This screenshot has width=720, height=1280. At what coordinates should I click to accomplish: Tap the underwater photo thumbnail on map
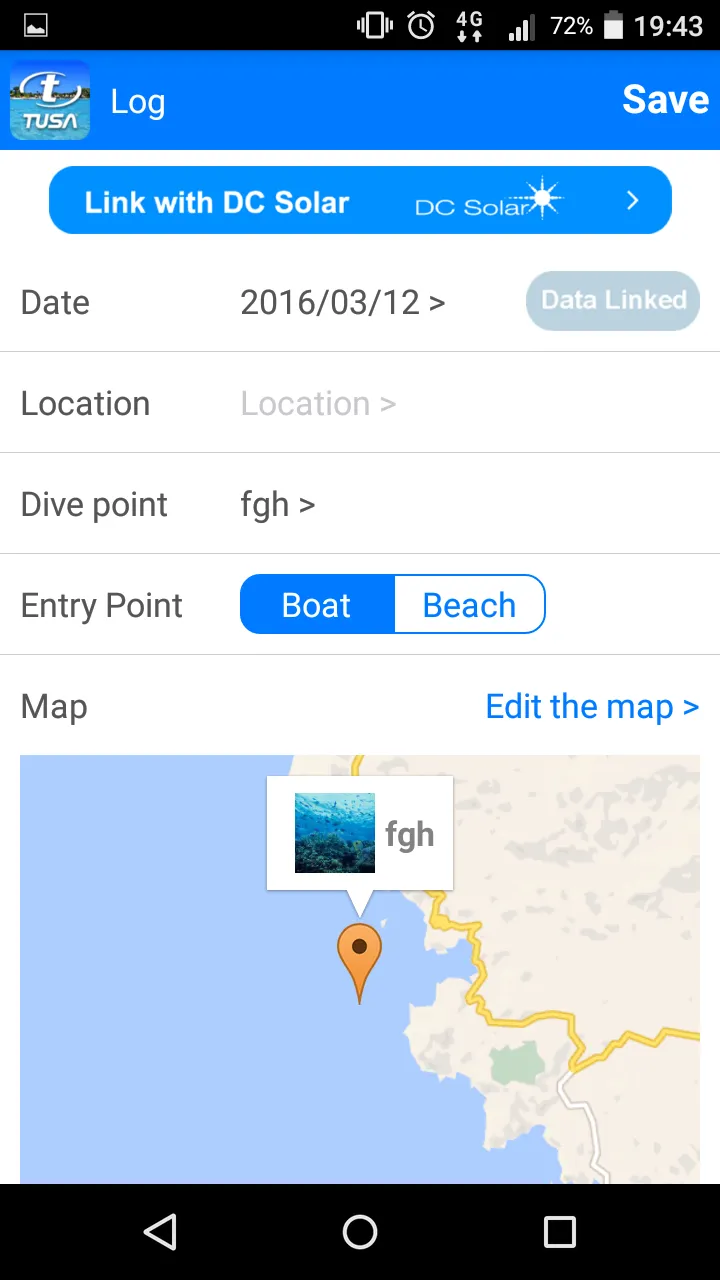coord(335,833)
